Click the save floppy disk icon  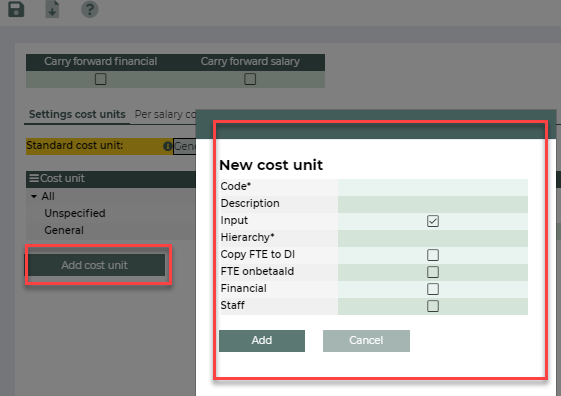pos(16,9)
